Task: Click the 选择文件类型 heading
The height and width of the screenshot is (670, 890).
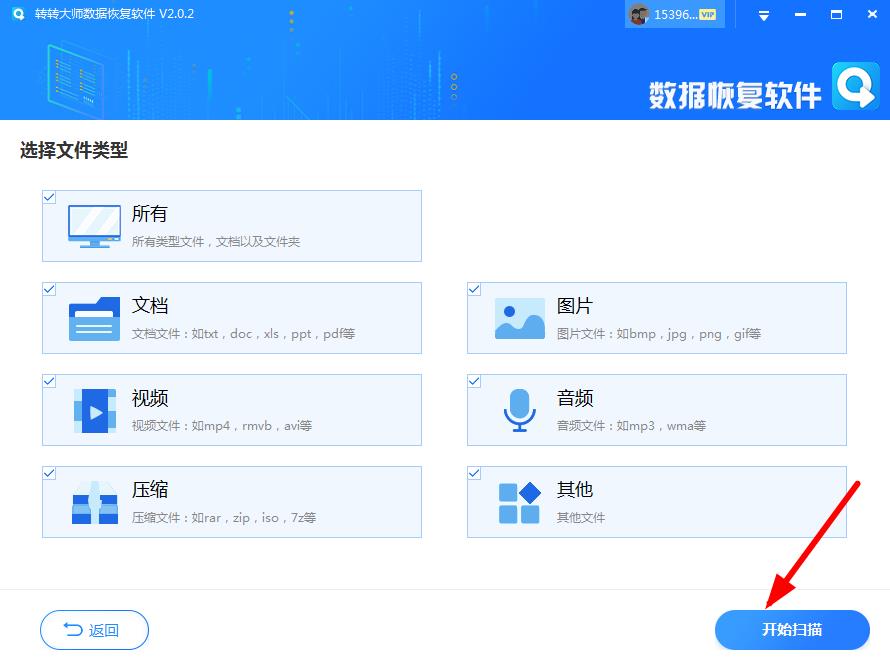Action: coord(74,150)
